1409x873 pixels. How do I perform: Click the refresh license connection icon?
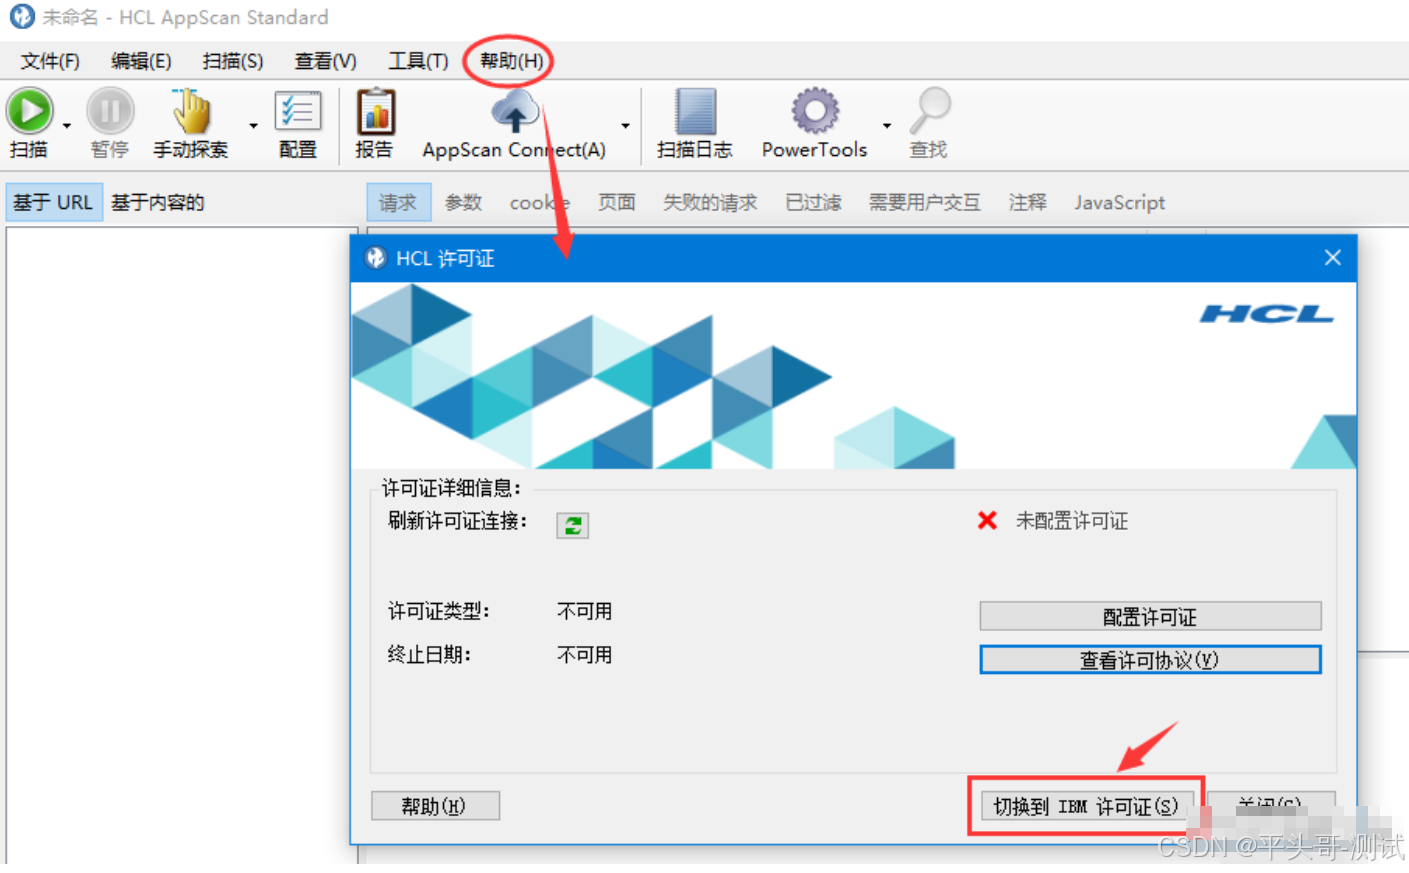[x=572, y=524]
